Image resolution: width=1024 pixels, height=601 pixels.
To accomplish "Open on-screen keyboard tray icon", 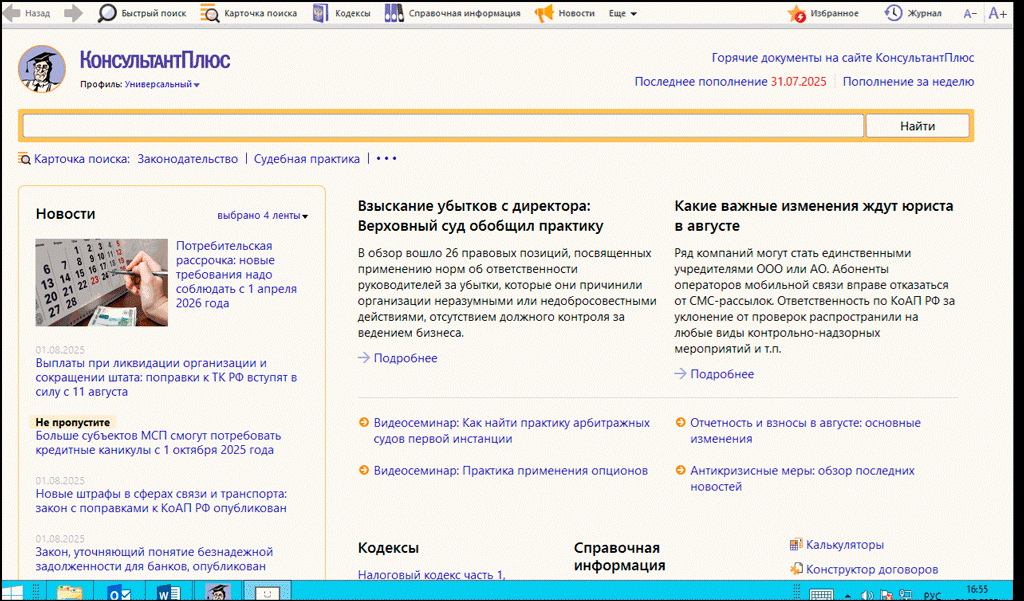I will coord(821,595).
